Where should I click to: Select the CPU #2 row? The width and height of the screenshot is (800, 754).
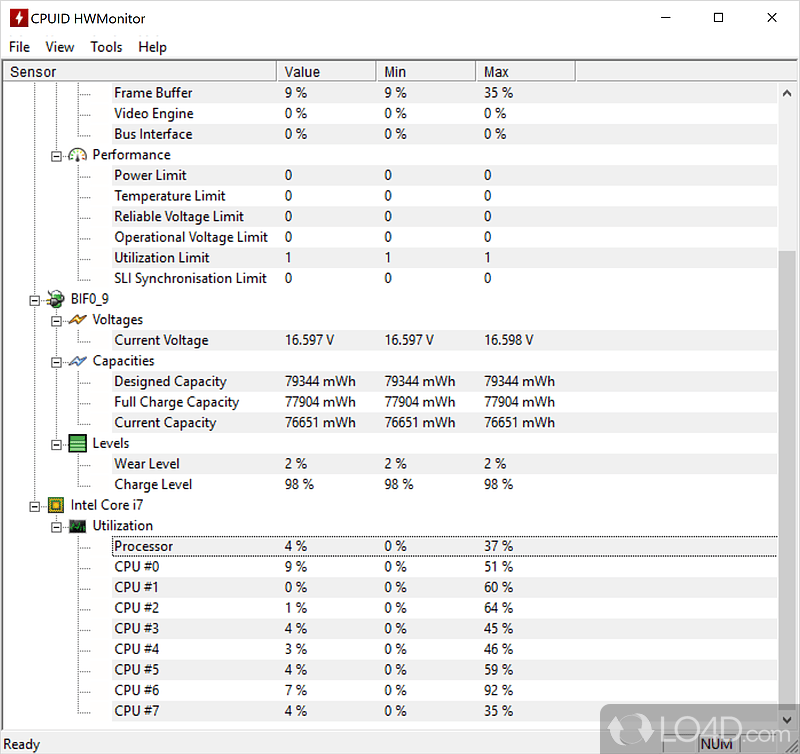(444, 608)
